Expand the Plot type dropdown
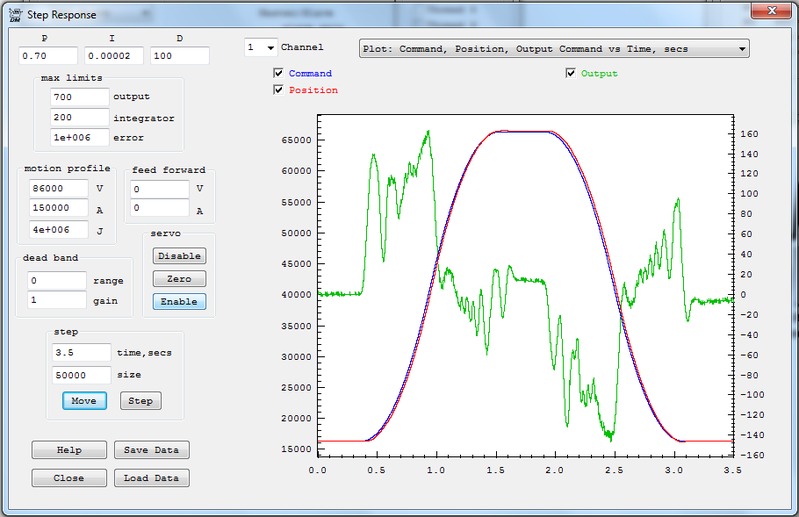Viewport: 799px width, 517px height. [x=553, y=48]
